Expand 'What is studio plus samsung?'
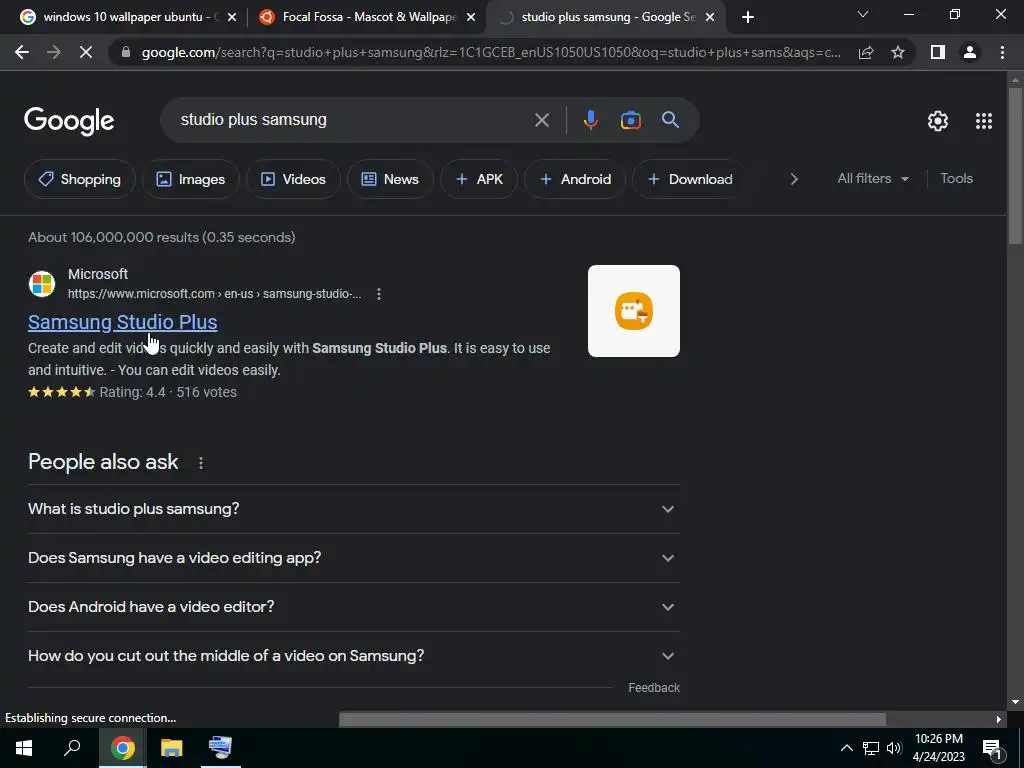Viewport: 1024px width, 768px height. coord(353,509)
